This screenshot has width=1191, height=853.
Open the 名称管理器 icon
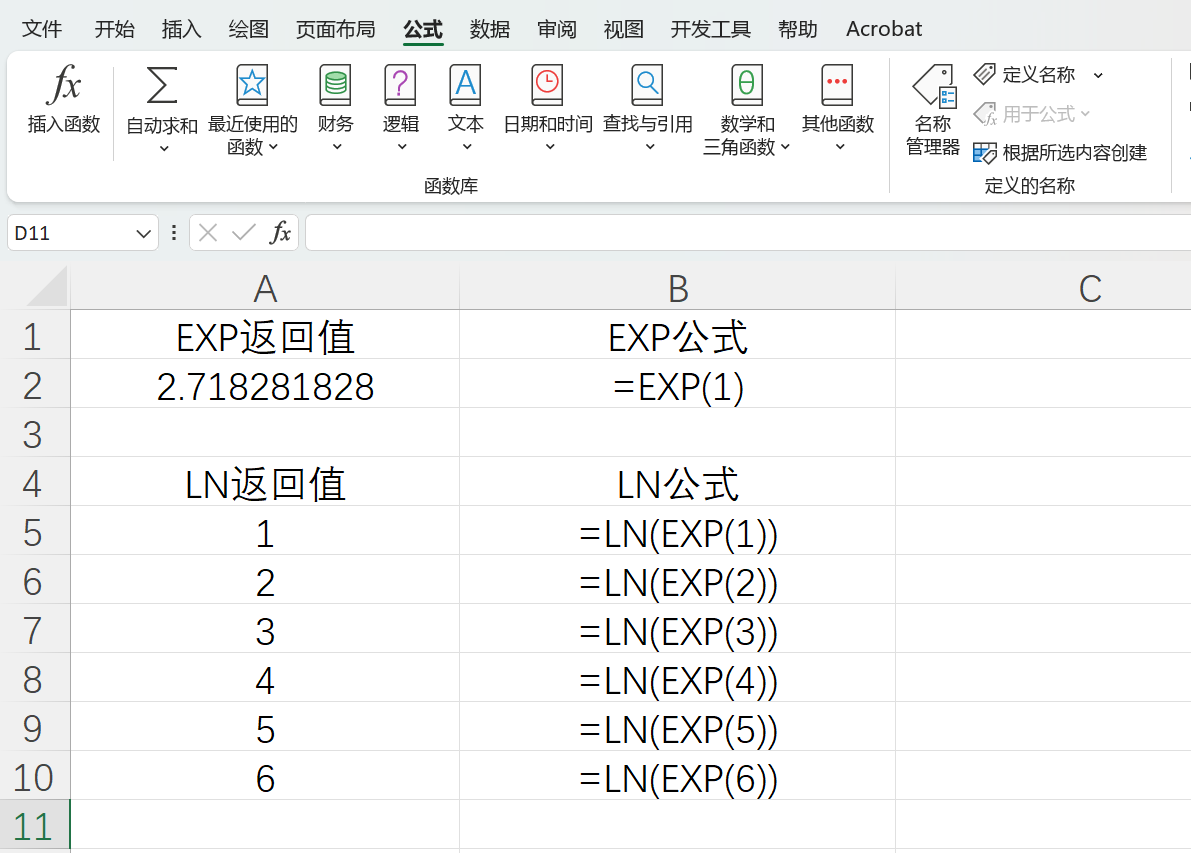point(934,86)
